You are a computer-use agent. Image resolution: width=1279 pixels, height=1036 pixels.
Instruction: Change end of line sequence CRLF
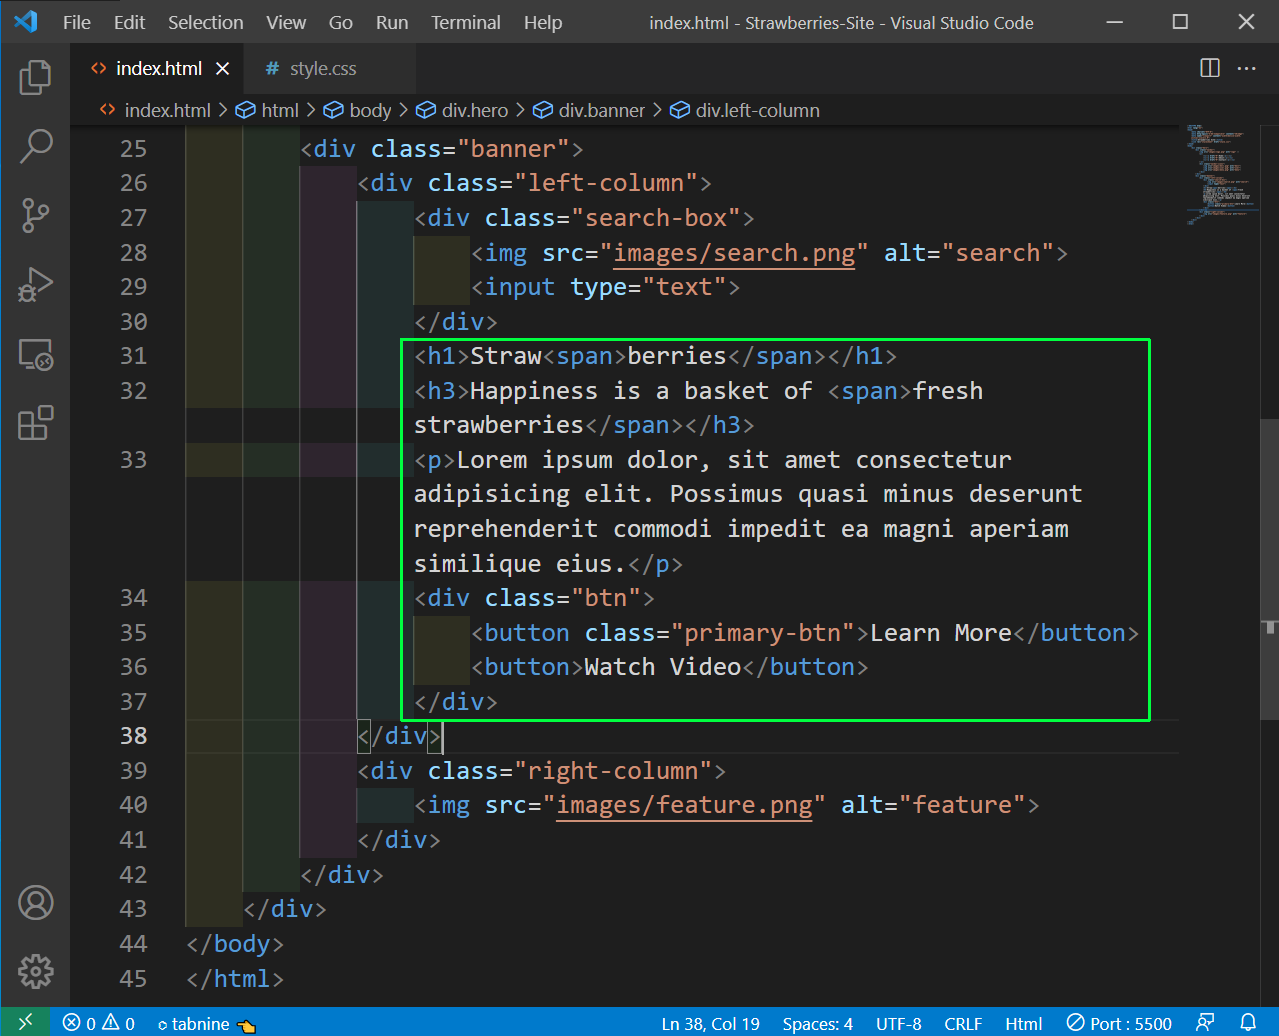(x=963, y=1023)
